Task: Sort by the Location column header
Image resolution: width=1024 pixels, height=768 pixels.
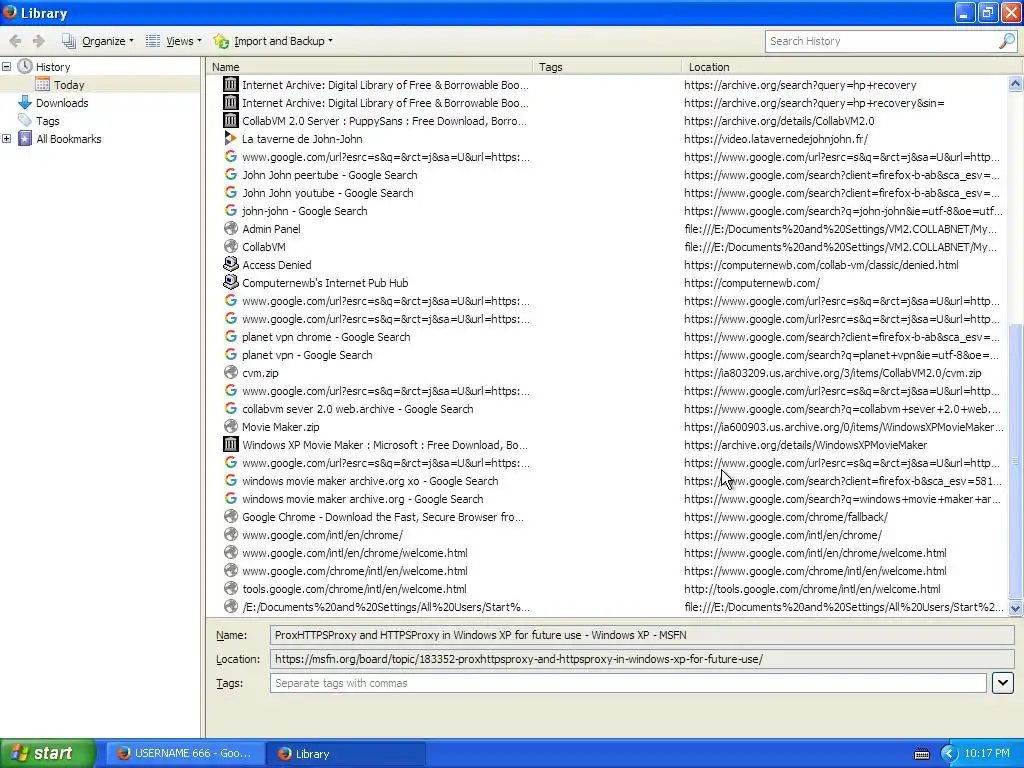Action: coord(852,67)
